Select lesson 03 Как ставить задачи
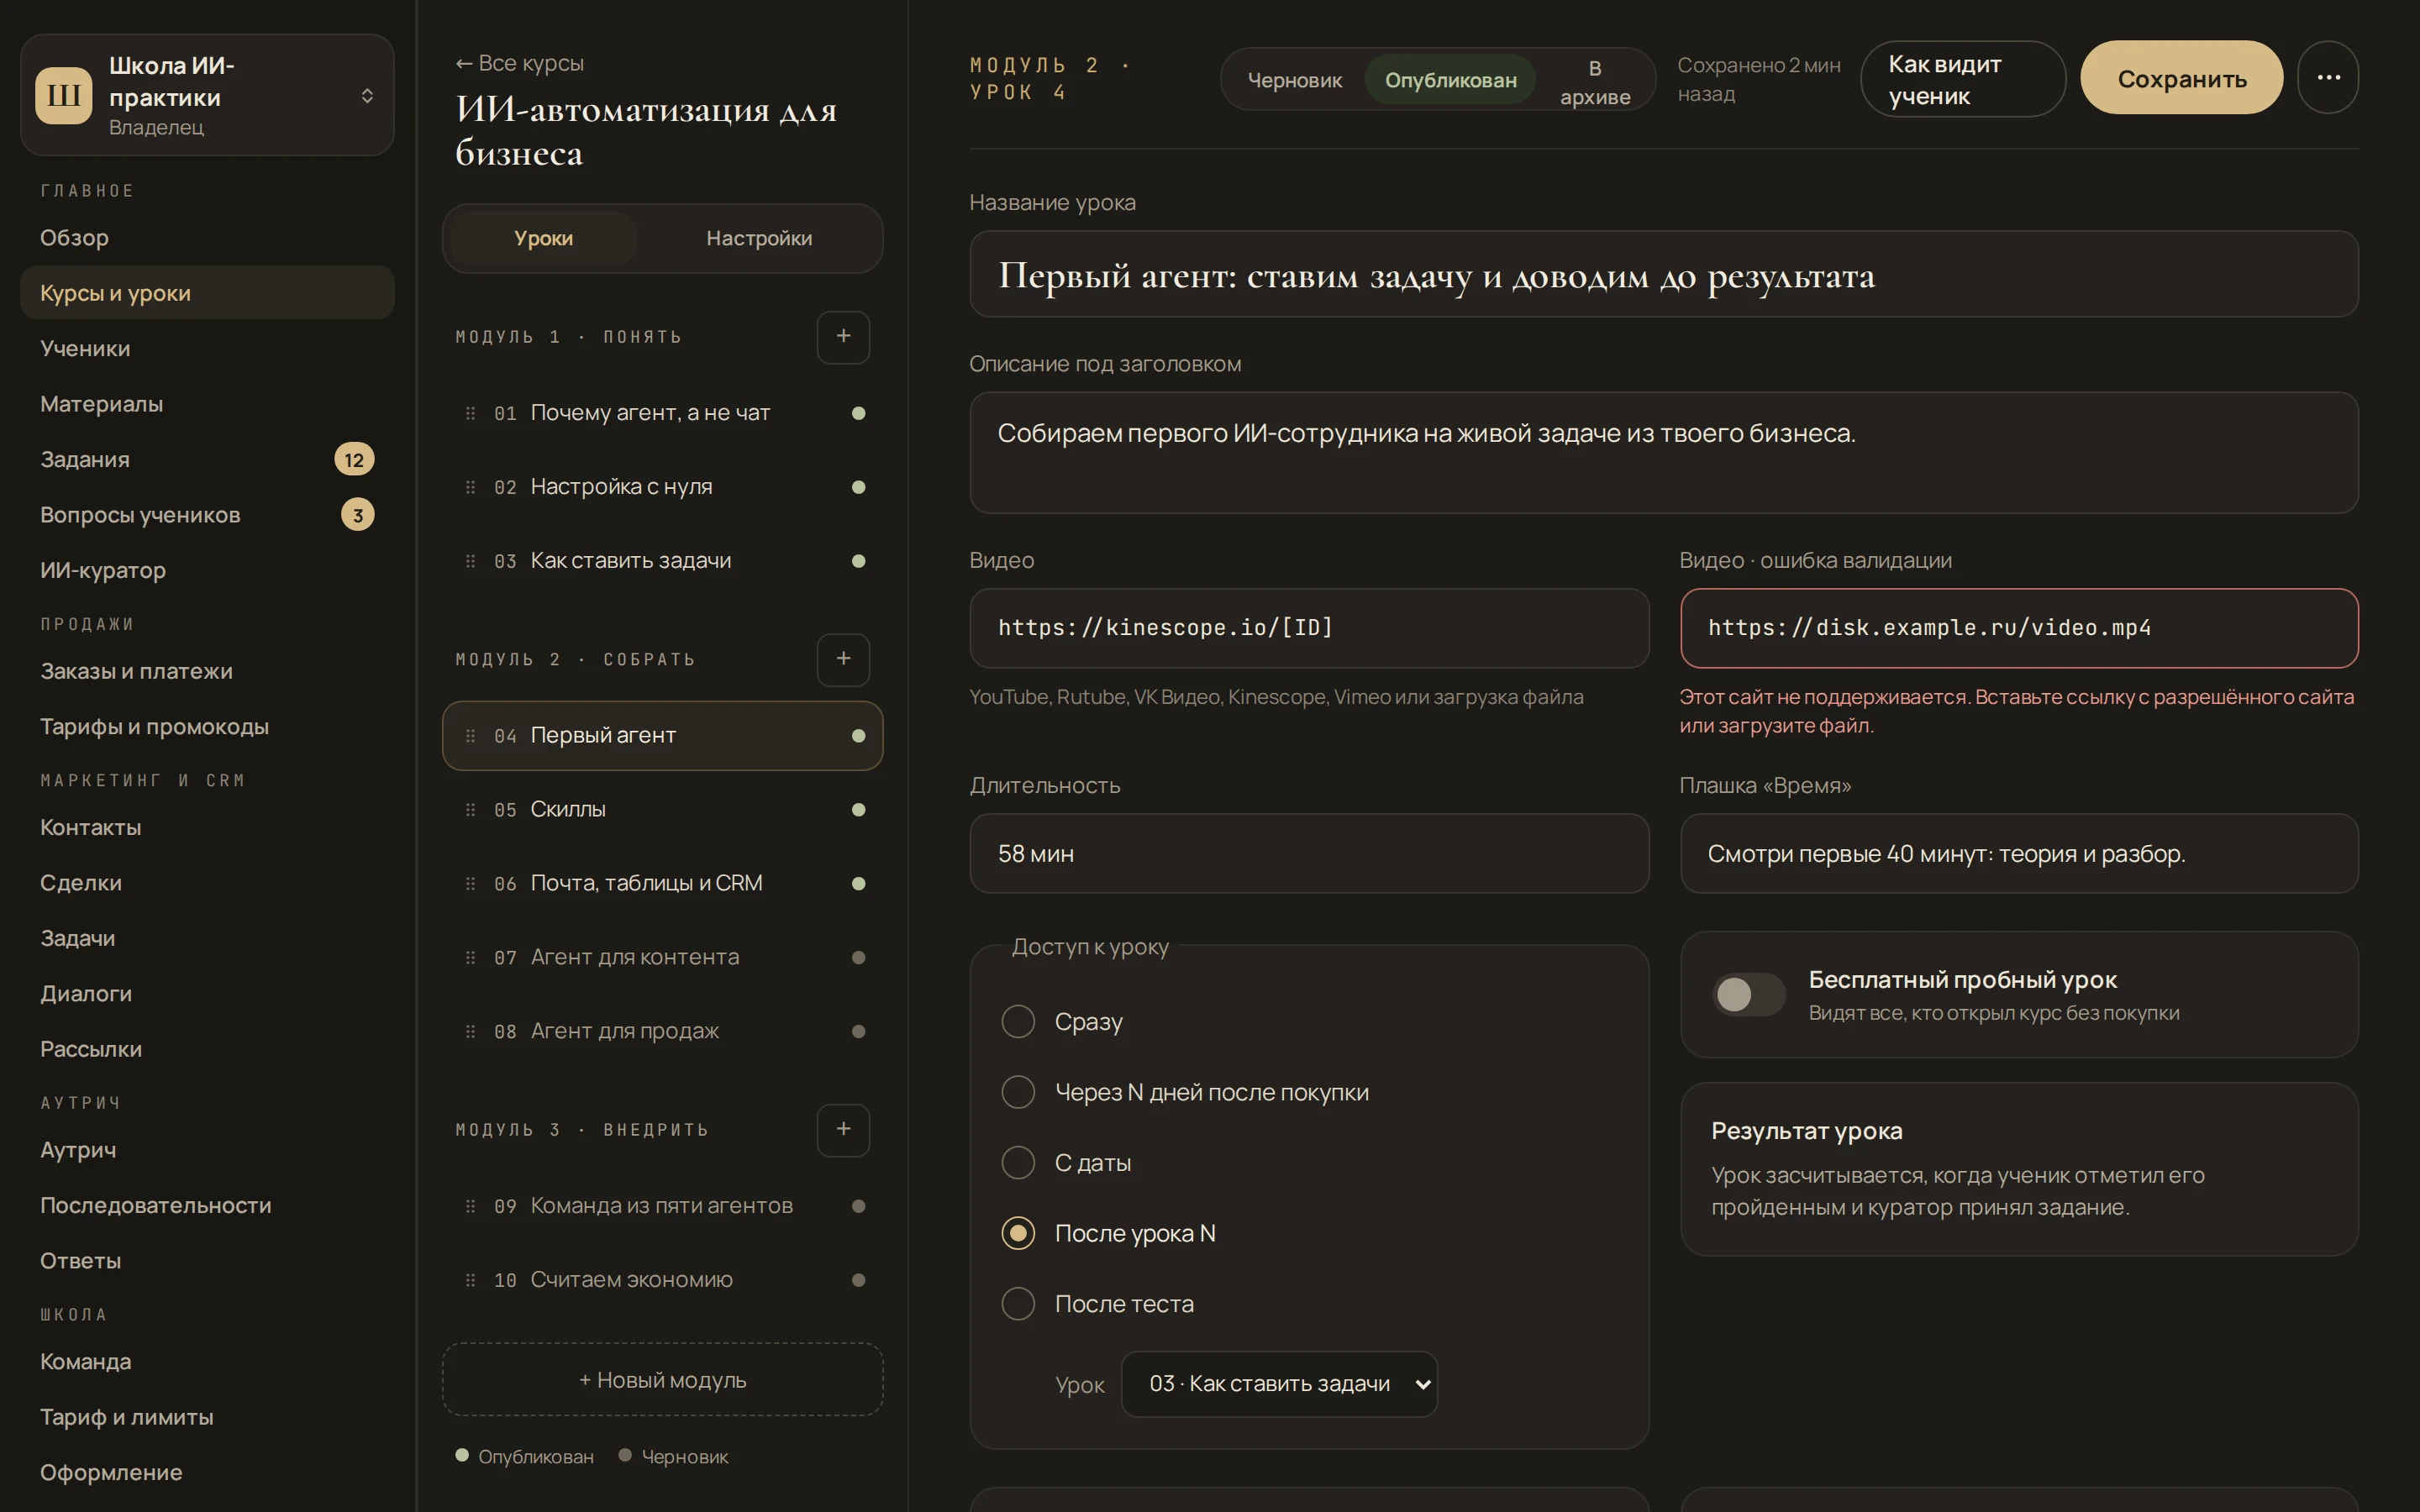Viewport: 2420px width, 1512px height. coord(662,561)
